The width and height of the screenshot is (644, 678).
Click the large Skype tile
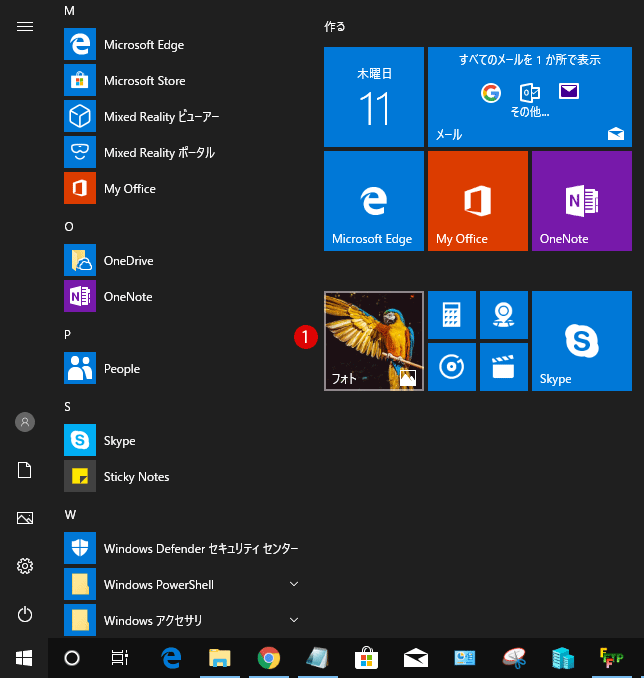582,341
